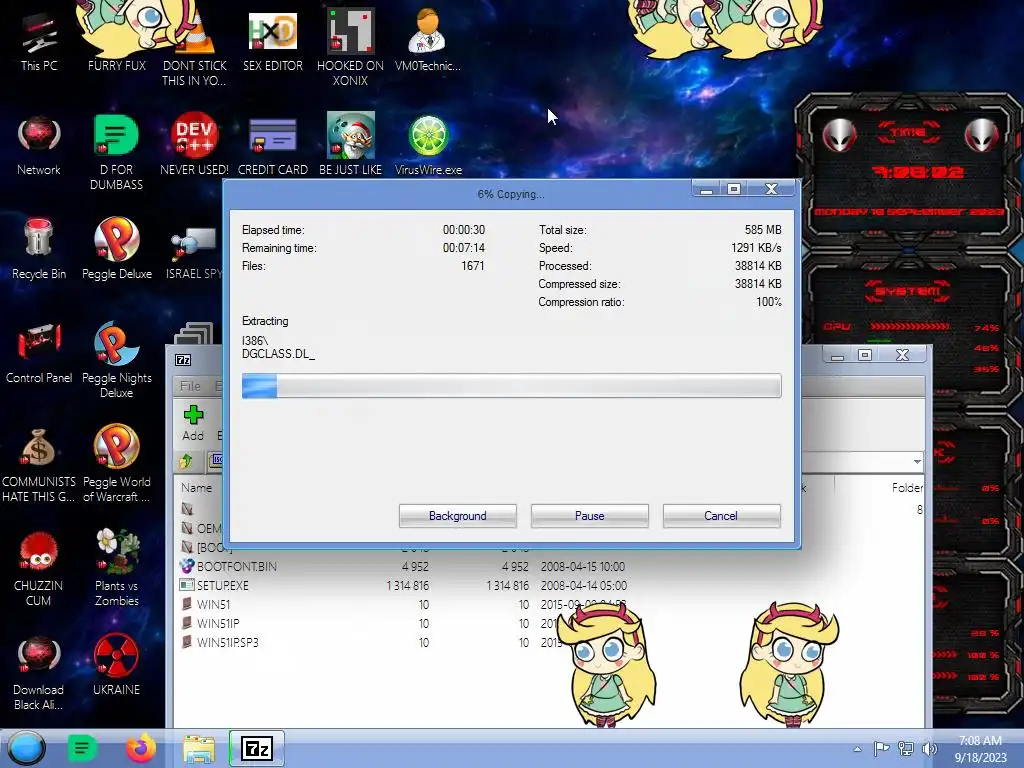Screen dimensions: 1024x768
Task: Open Peggle World of Warcraft icon
Action: (116, 464)
